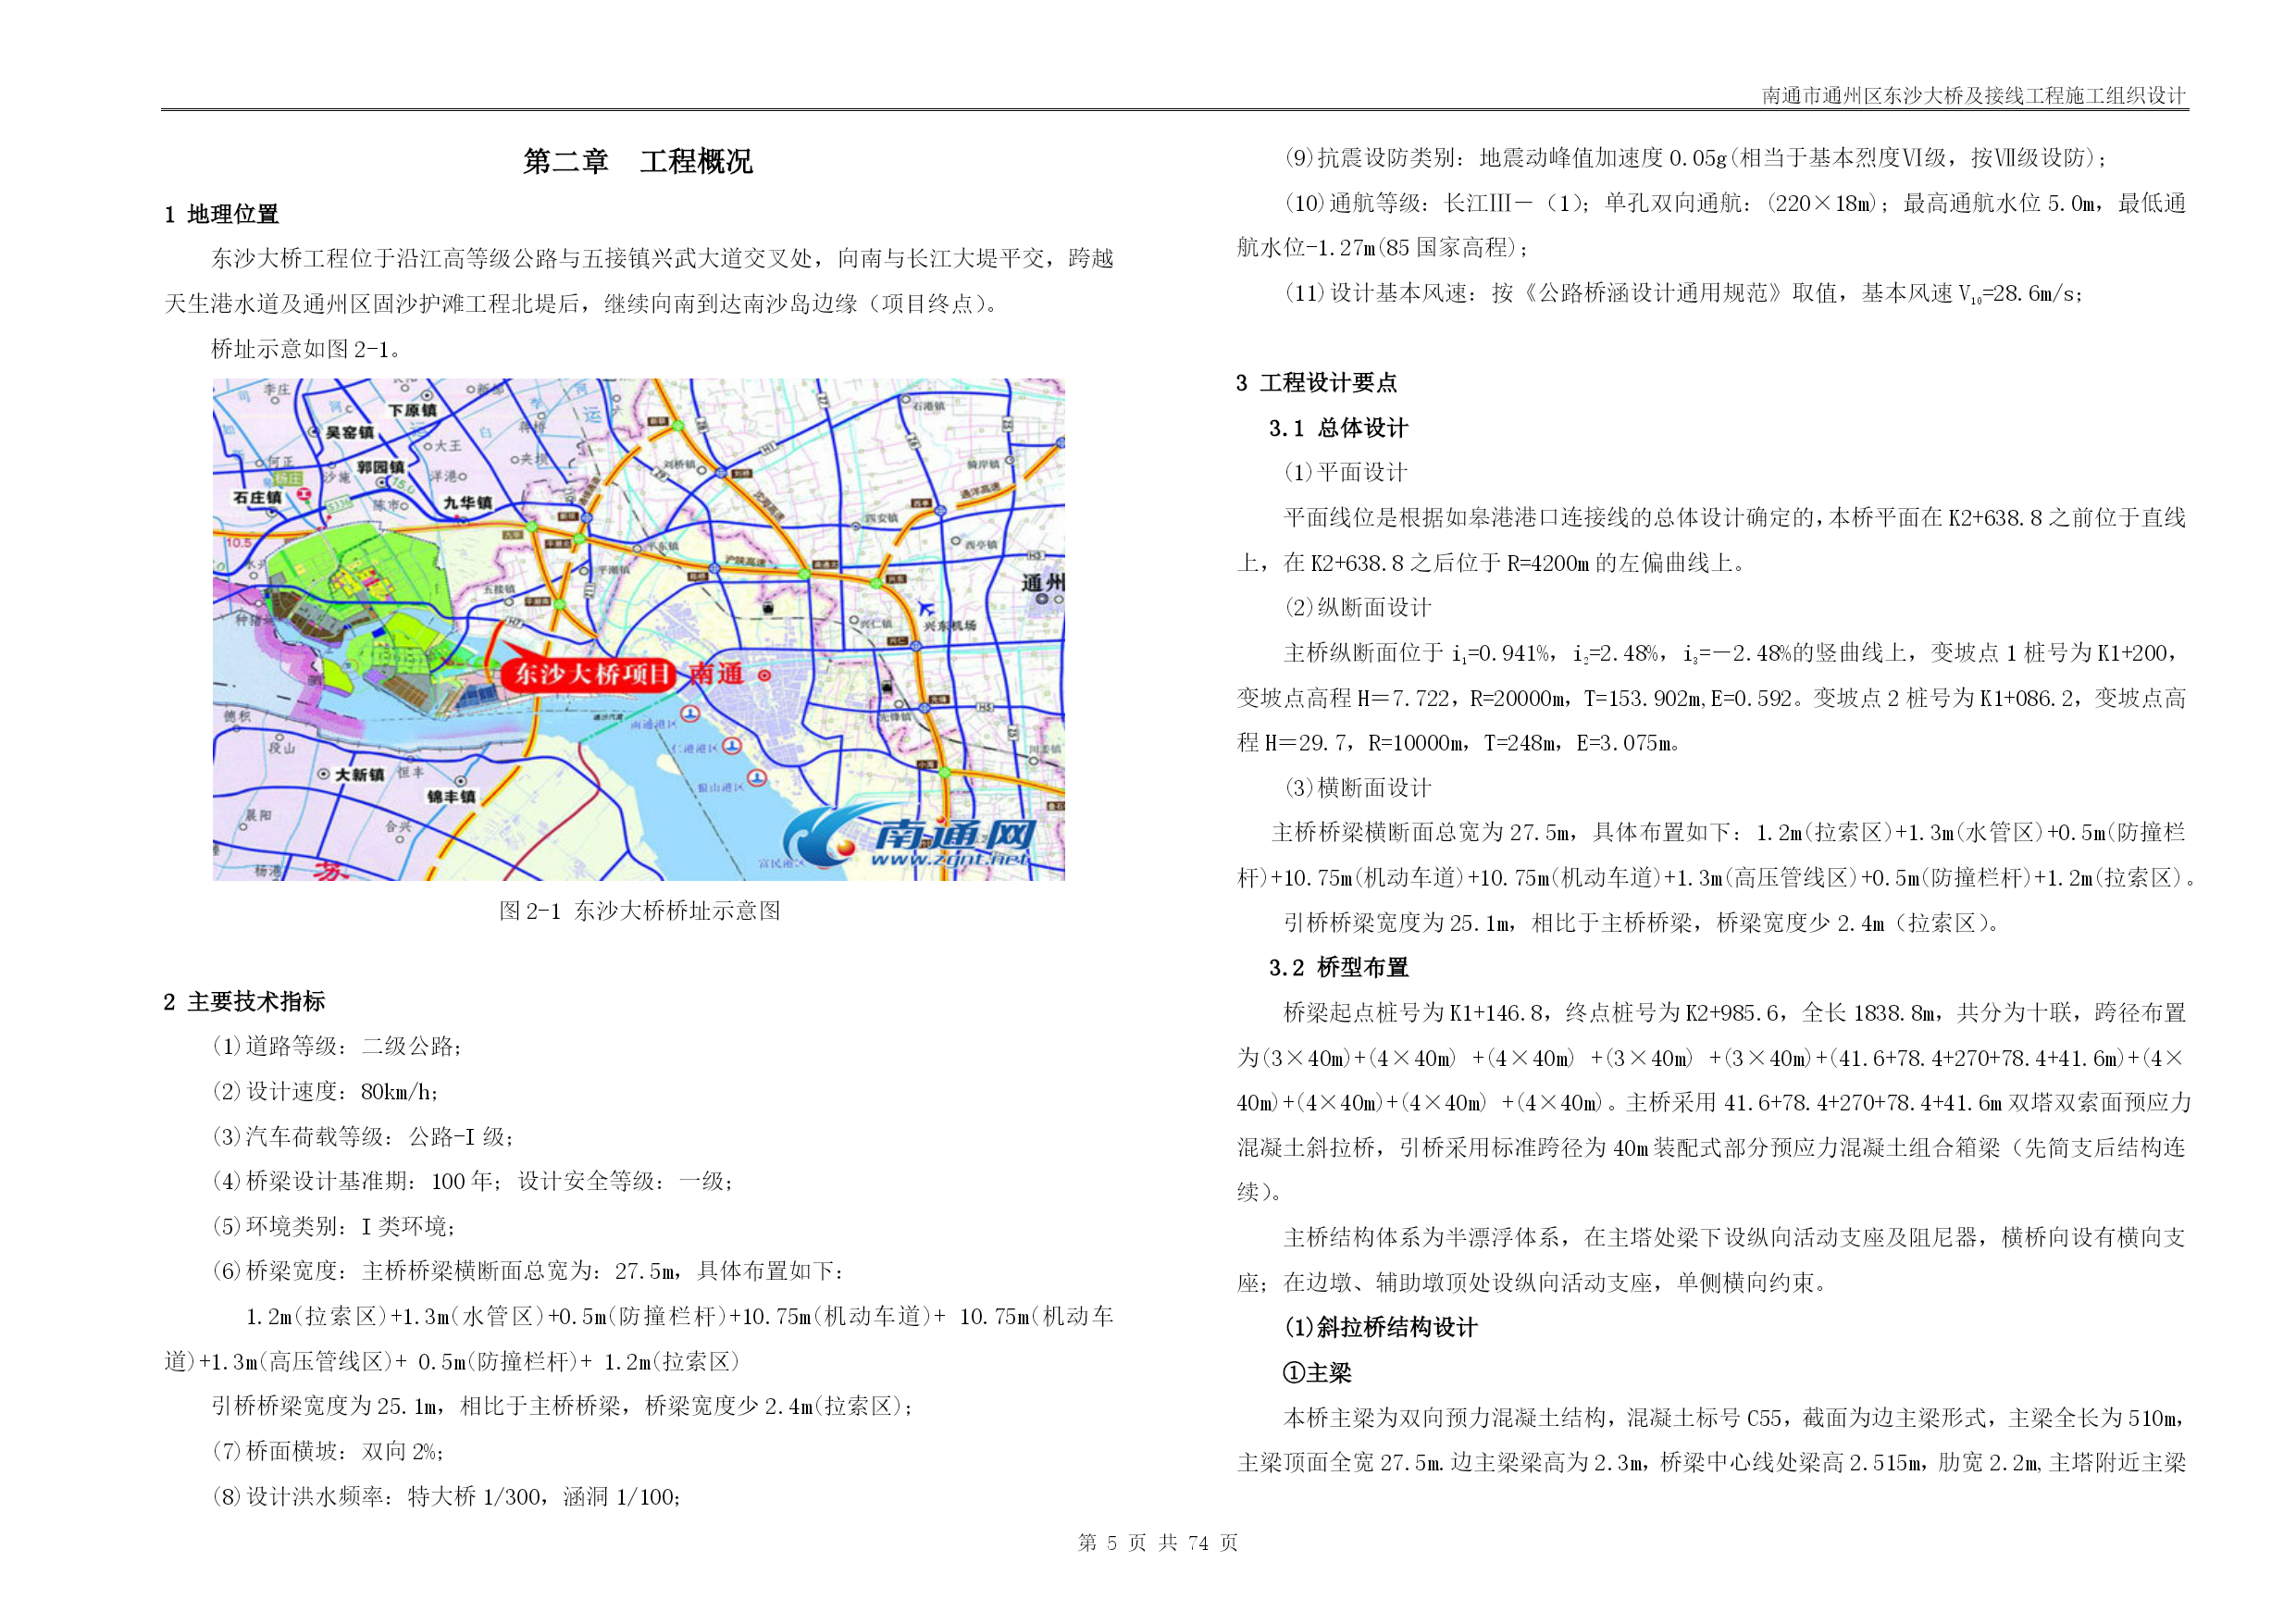Click the '石庄镇' label on the map
This screenshot has width=2296, height=1624.
pyautogui.click(x=258, y=497)
